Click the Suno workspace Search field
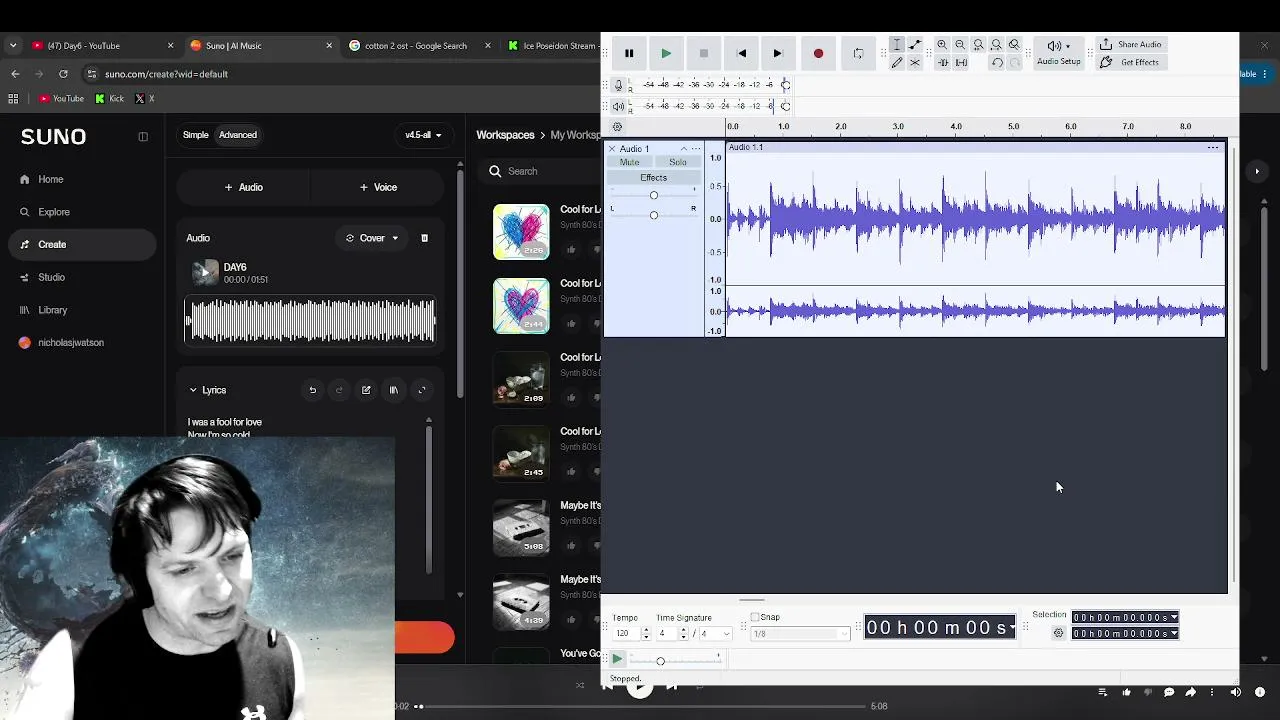This screenshot has height=720, width=1280. click(x=540, y=171)
